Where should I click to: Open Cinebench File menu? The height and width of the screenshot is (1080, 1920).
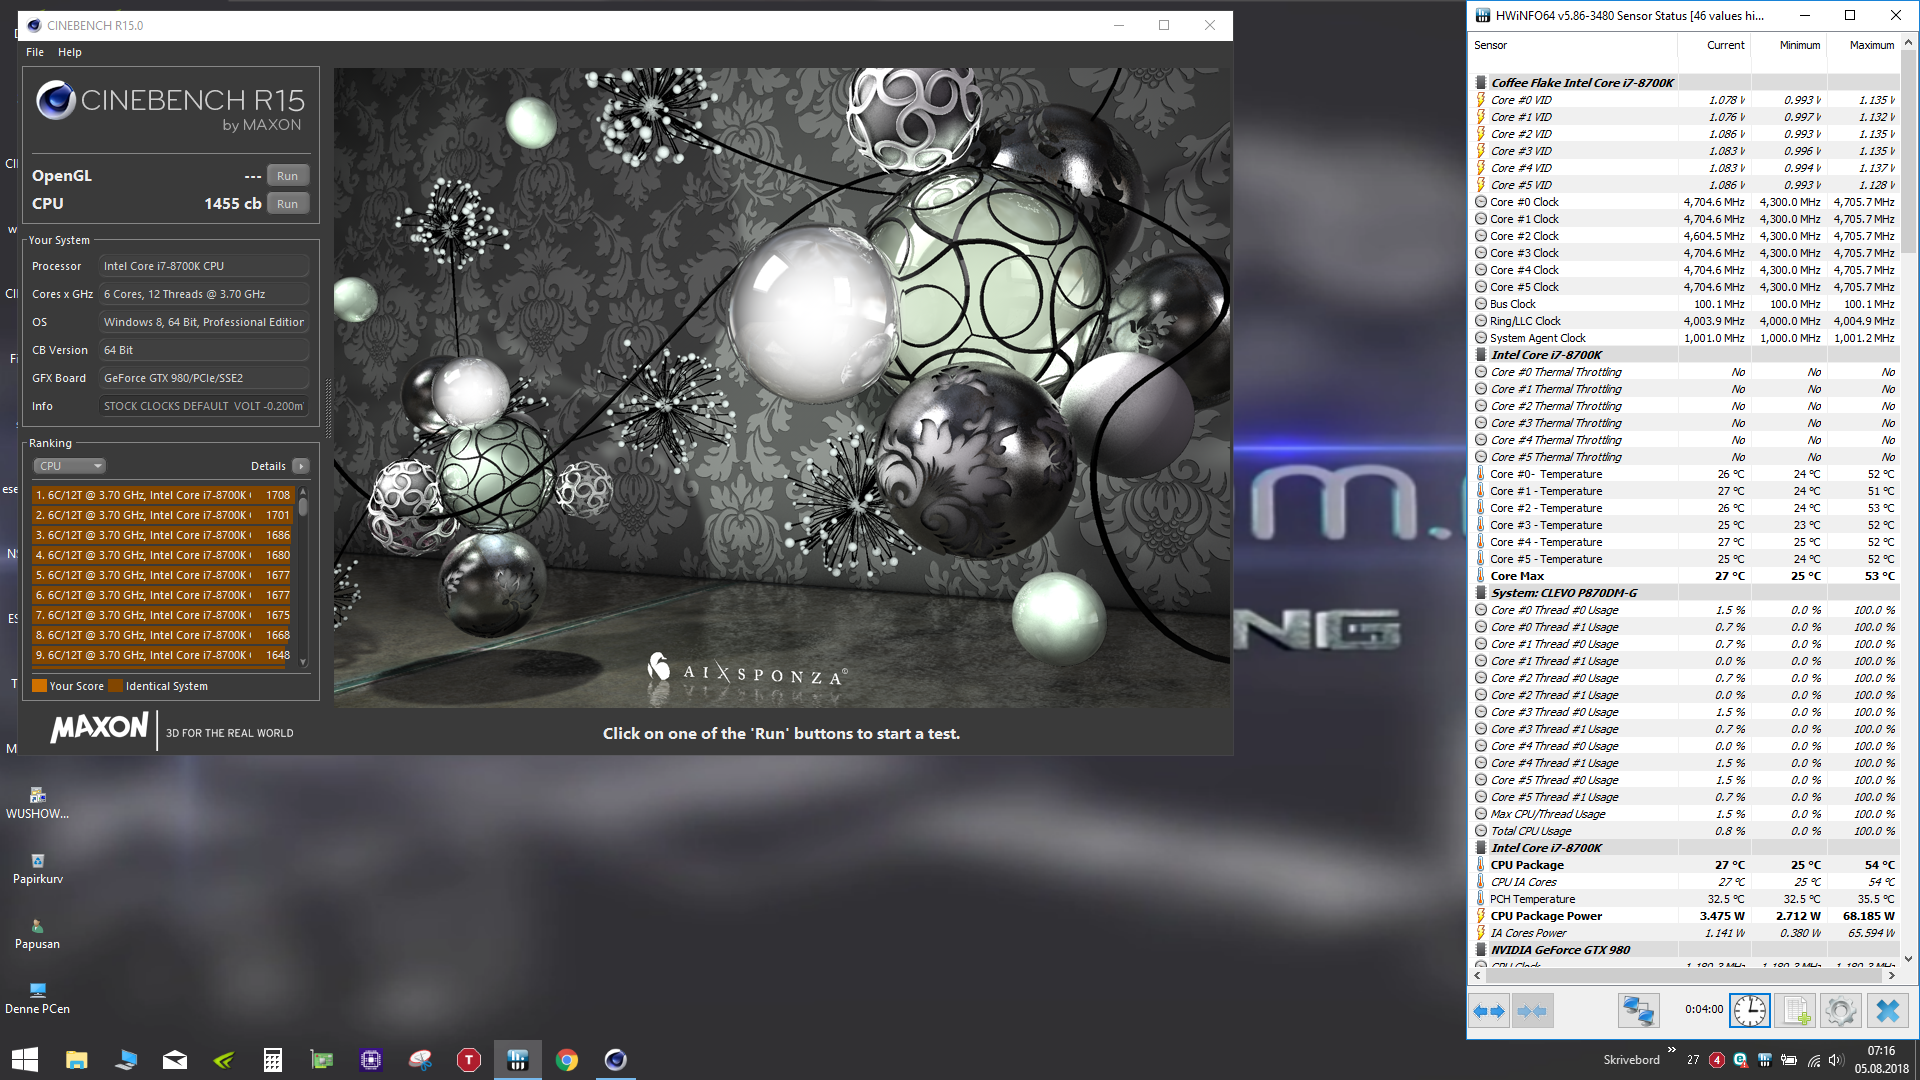(x=35, y=52)
